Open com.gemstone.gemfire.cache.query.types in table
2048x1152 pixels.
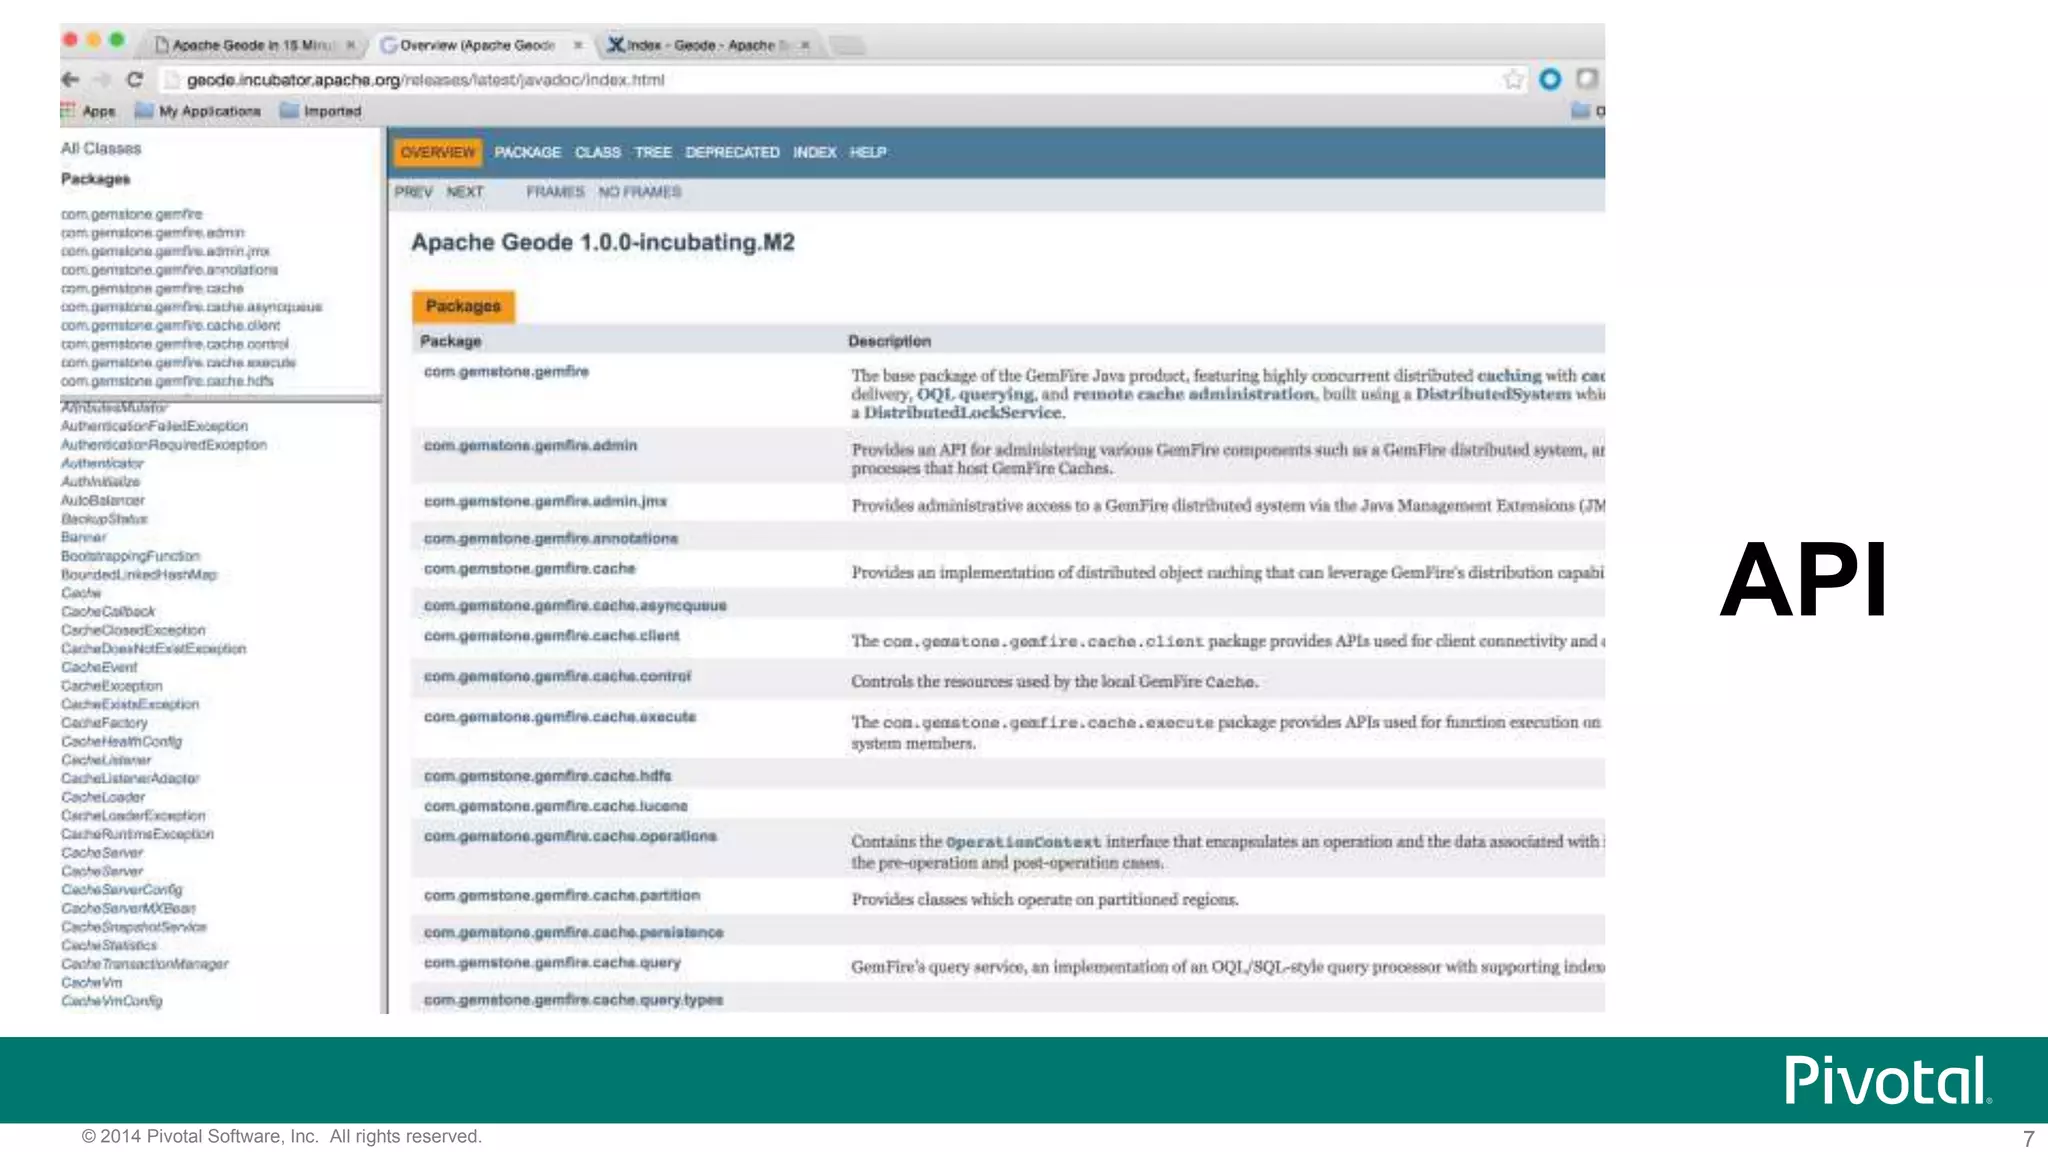tap(573, 999)
